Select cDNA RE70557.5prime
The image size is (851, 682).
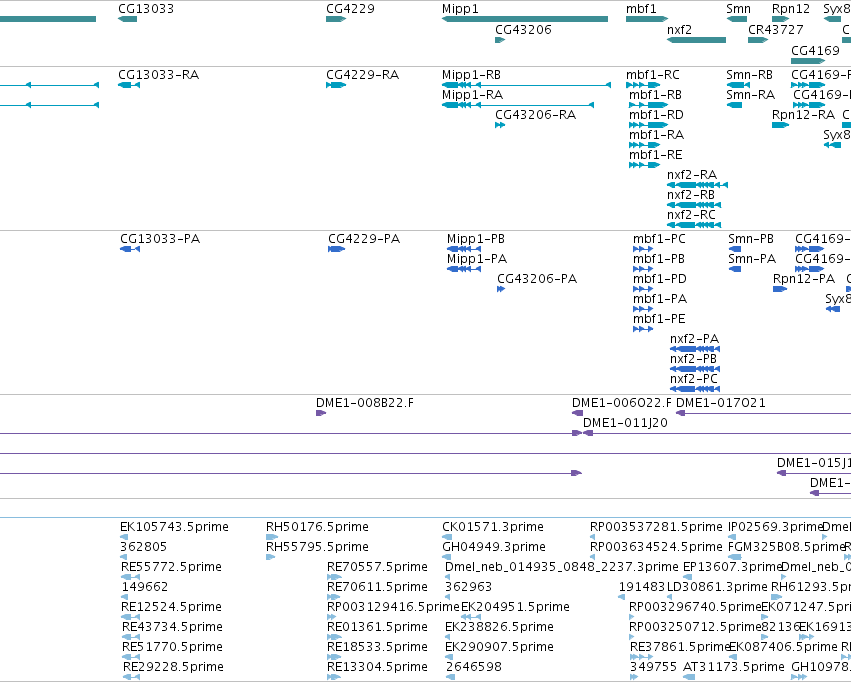point(377,567)
